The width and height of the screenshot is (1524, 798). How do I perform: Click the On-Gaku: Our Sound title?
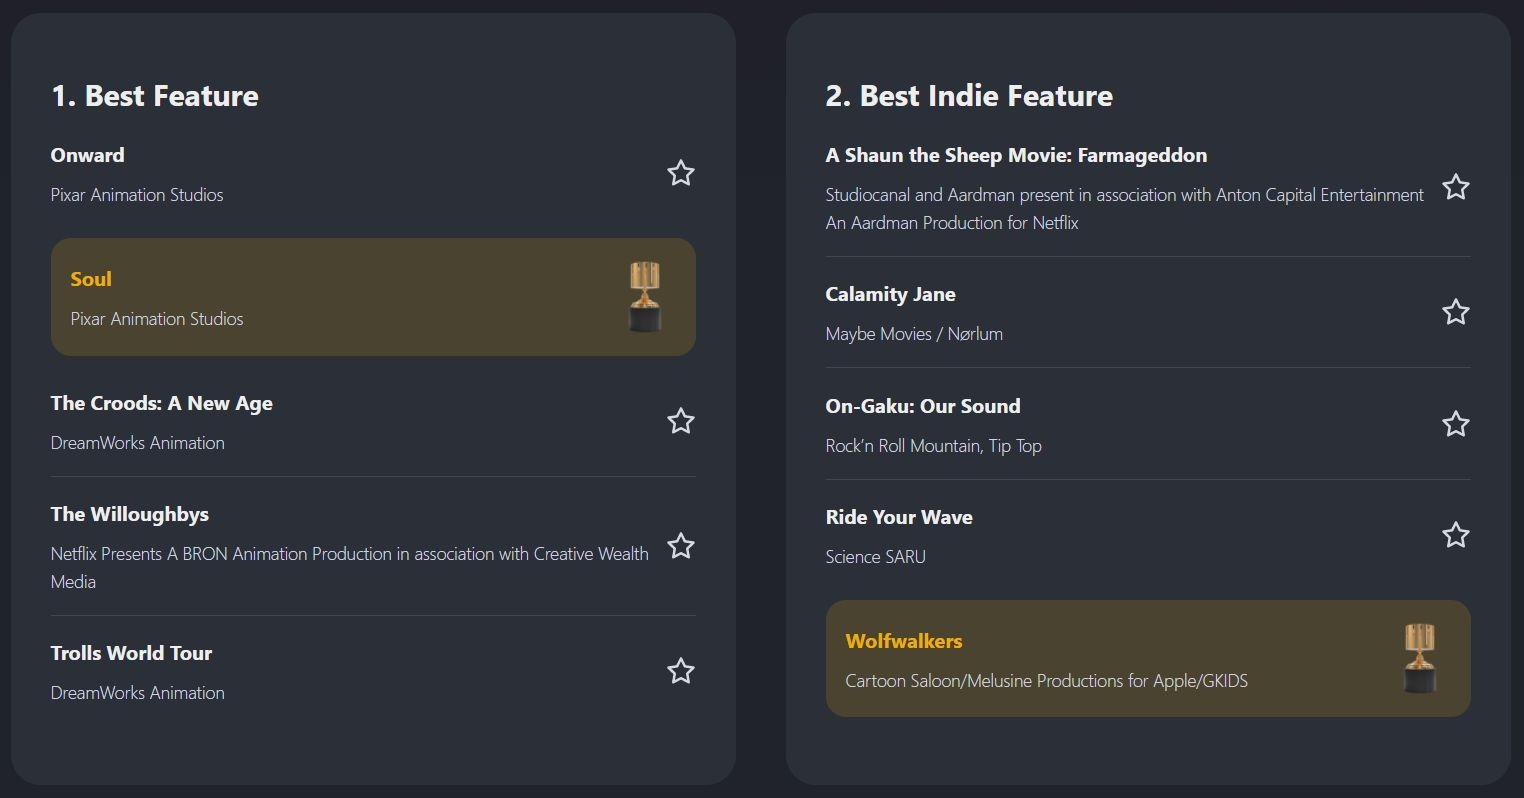(x=923, y=406)
